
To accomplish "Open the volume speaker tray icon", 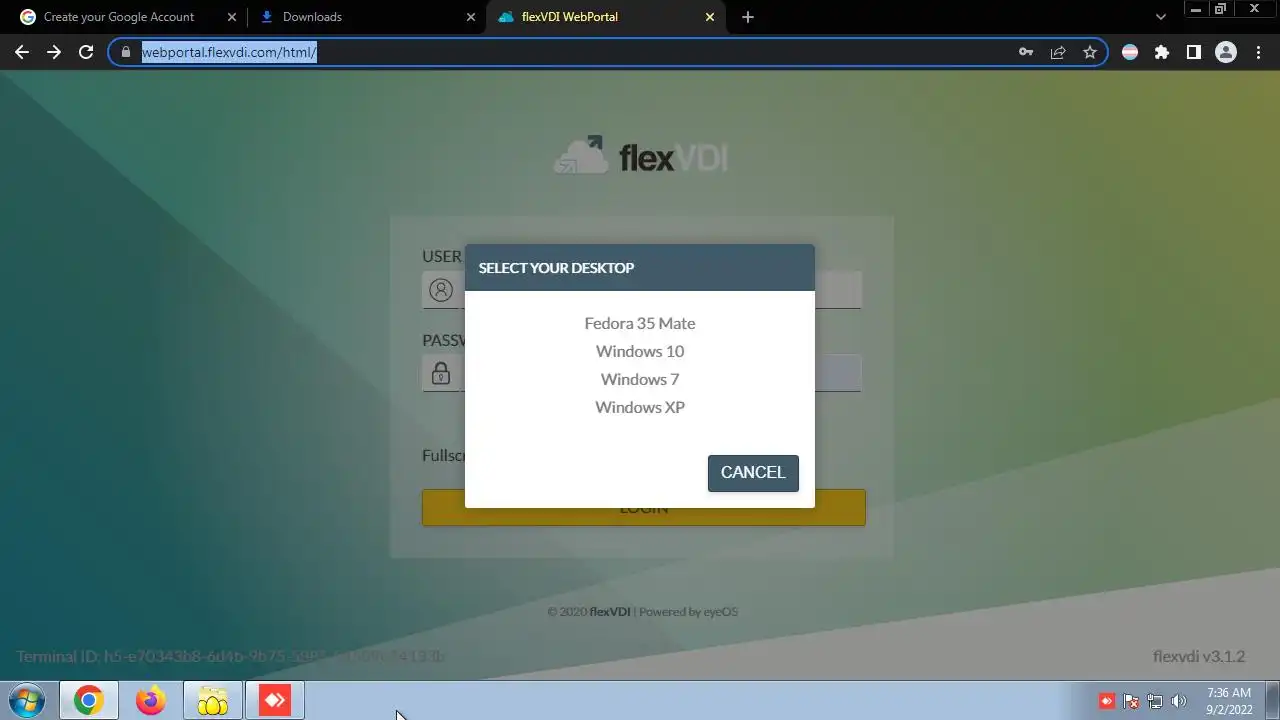I will tap(1179, 701).
